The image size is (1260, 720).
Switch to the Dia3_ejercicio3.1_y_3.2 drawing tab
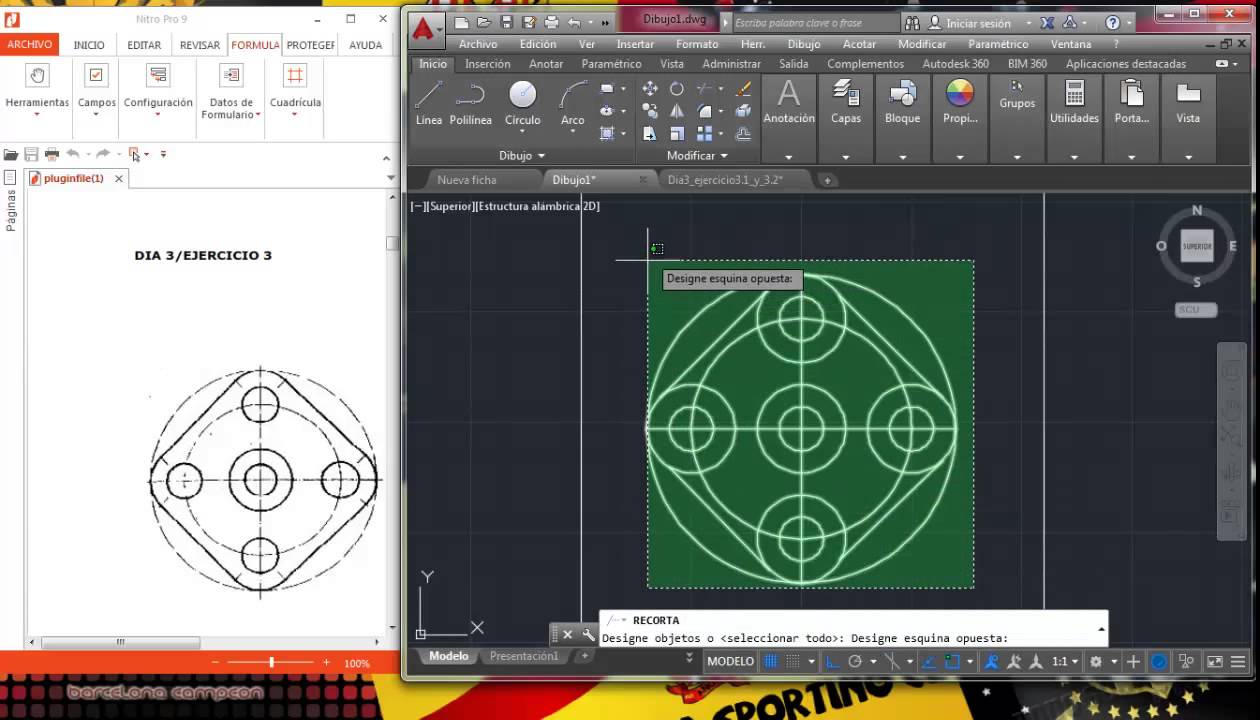725,180
